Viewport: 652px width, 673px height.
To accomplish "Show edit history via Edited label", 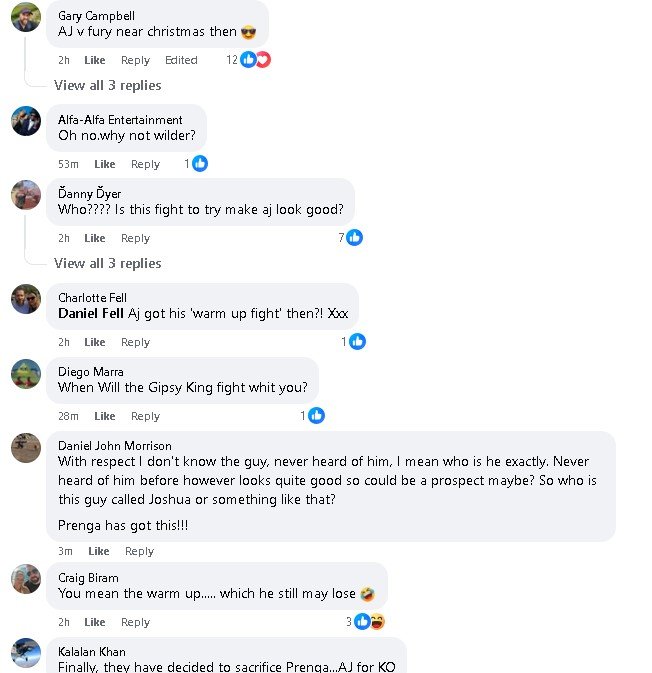I will click(181, 60).
